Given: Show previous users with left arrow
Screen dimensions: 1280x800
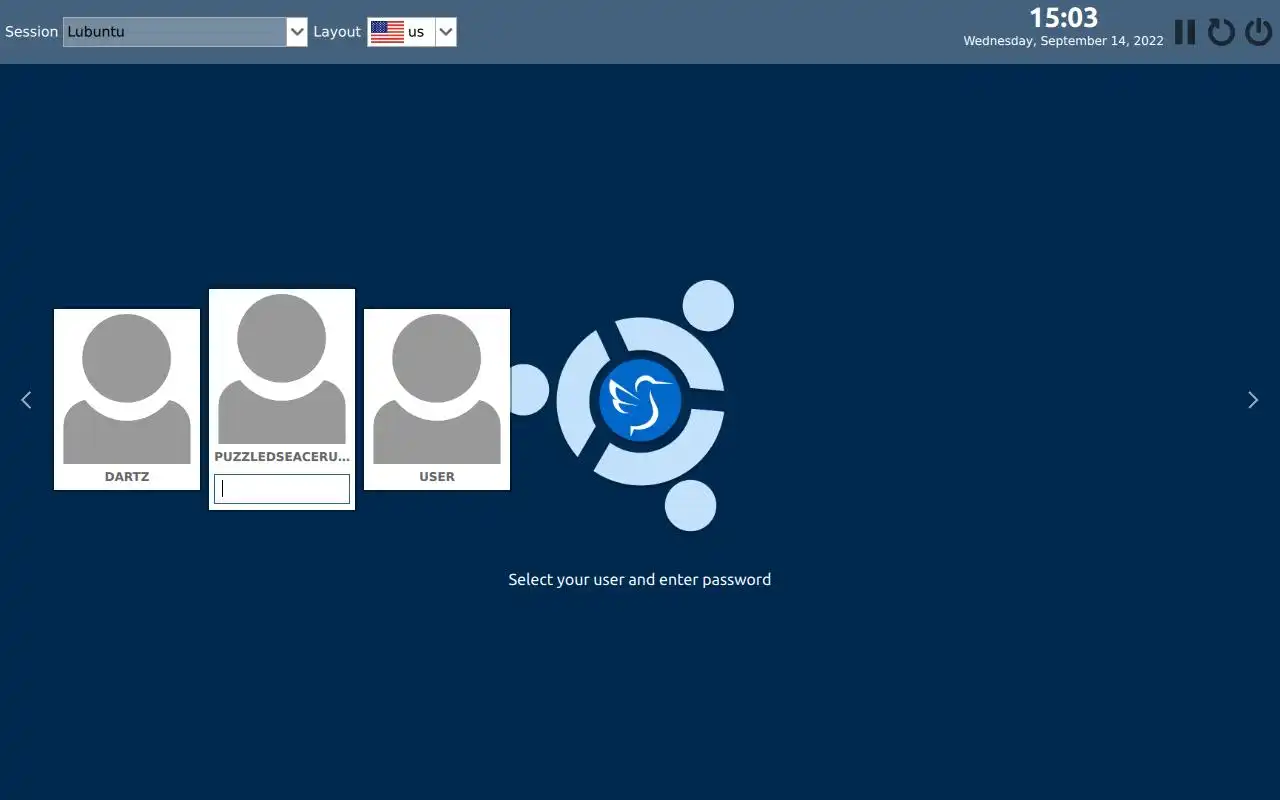Looking at the screenshot, I should pos(26,400).
